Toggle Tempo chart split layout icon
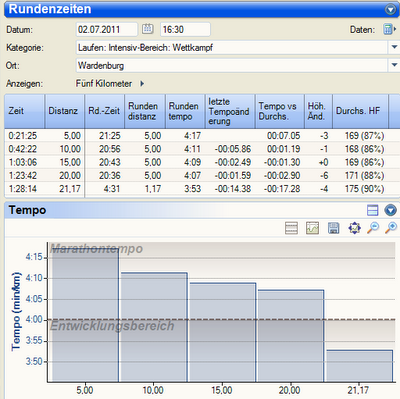Screen dimensions: 400x399 pyautogui.click(x=372, y=210)
